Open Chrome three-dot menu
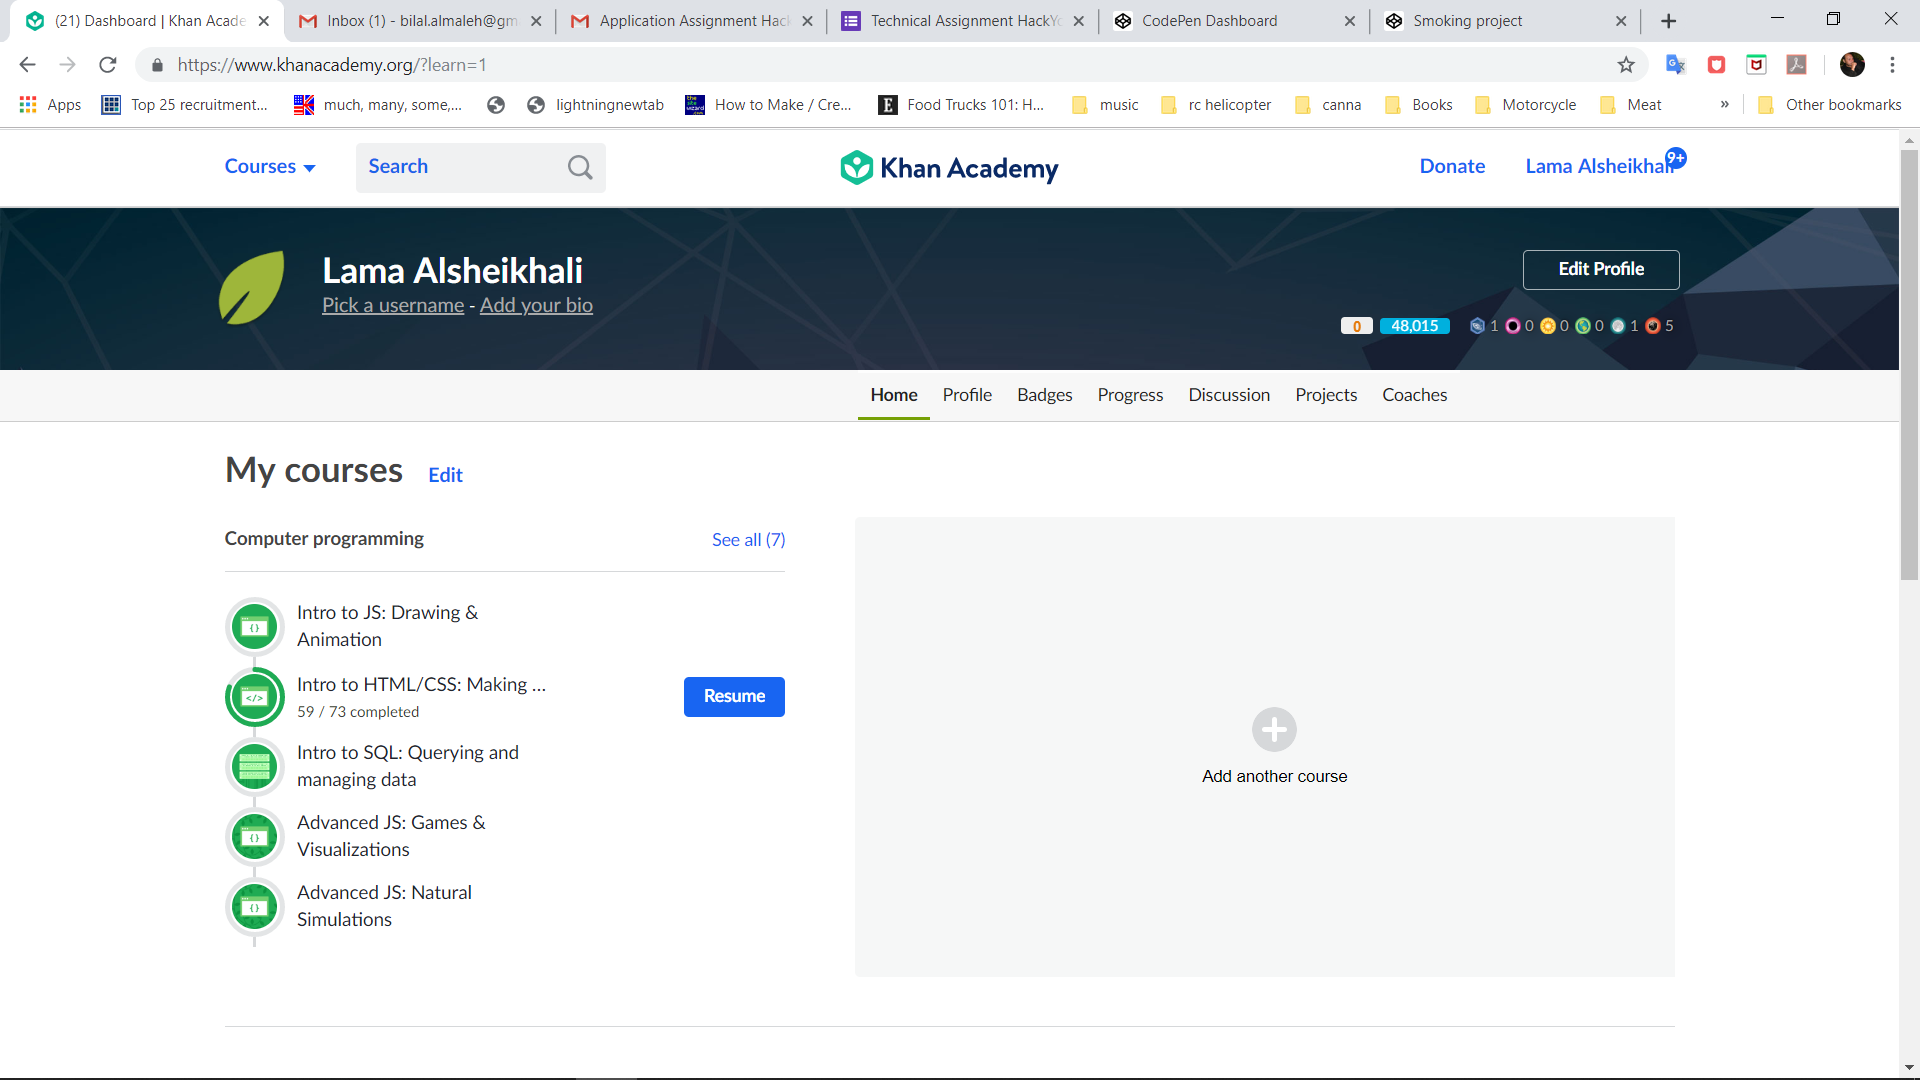This screenshot has width=1920, height=1080. [x=1892, y=65]
